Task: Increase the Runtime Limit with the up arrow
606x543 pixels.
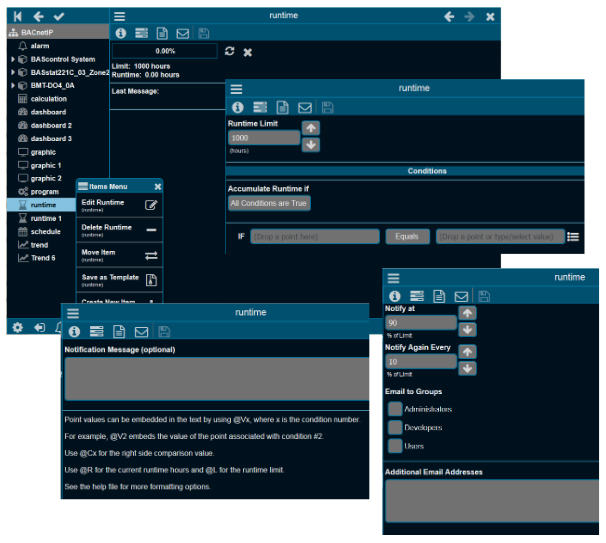Action: pyautogui.click(x=311, y=128)
